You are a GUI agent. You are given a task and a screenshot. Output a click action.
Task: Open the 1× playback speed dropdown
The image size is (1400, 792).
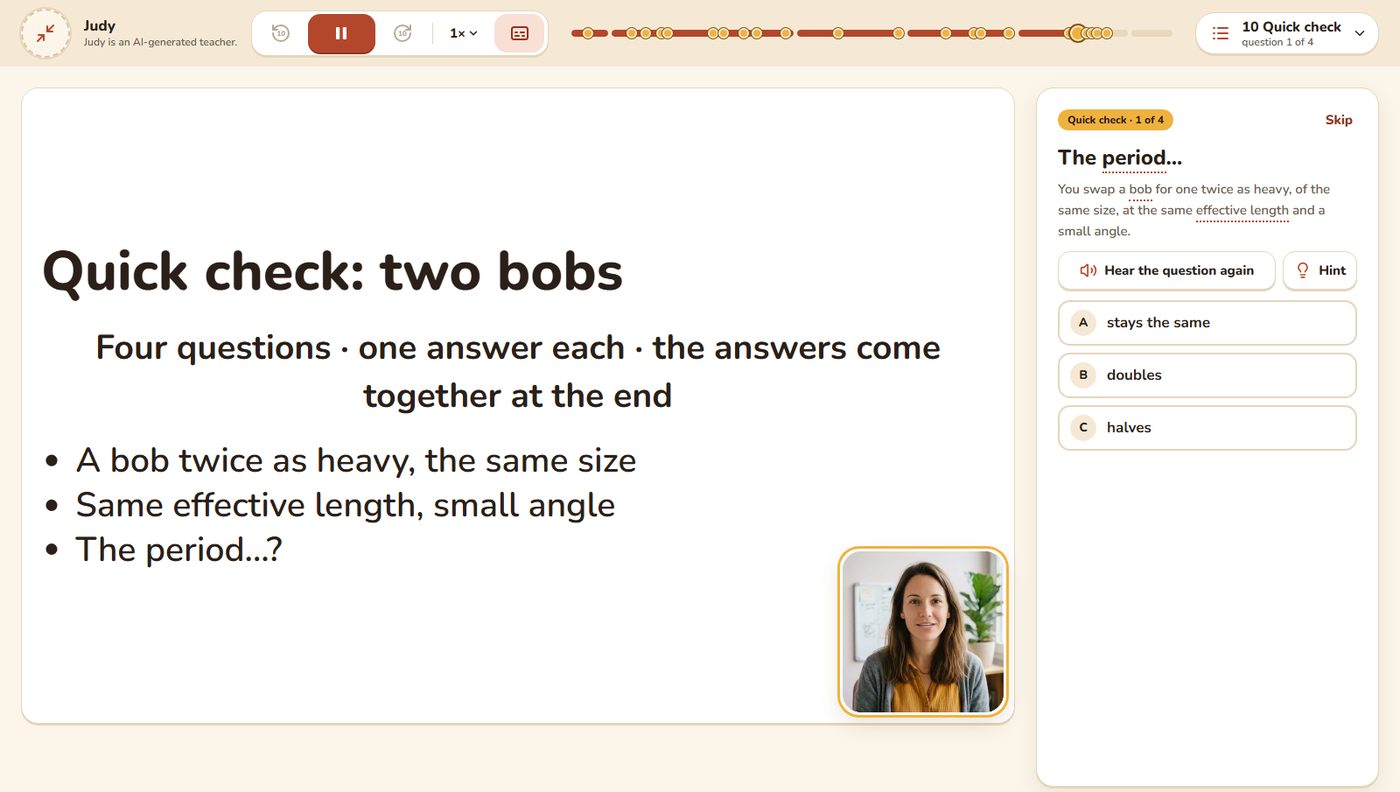click(463, 33)
